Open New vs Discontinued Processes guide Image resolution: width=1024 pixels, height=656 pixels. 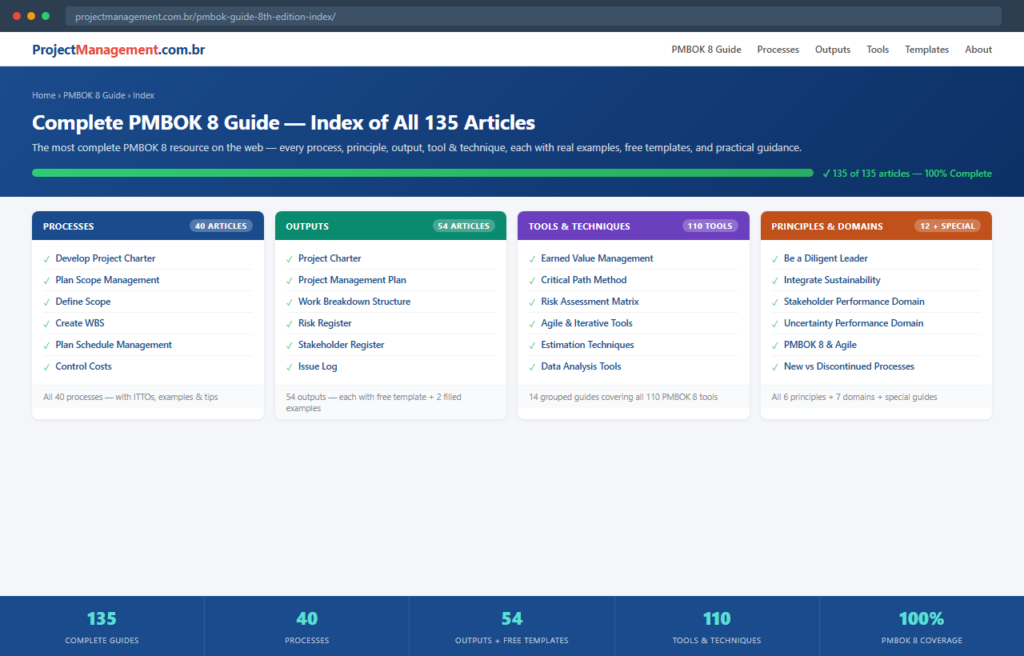(x=848, y=367)
